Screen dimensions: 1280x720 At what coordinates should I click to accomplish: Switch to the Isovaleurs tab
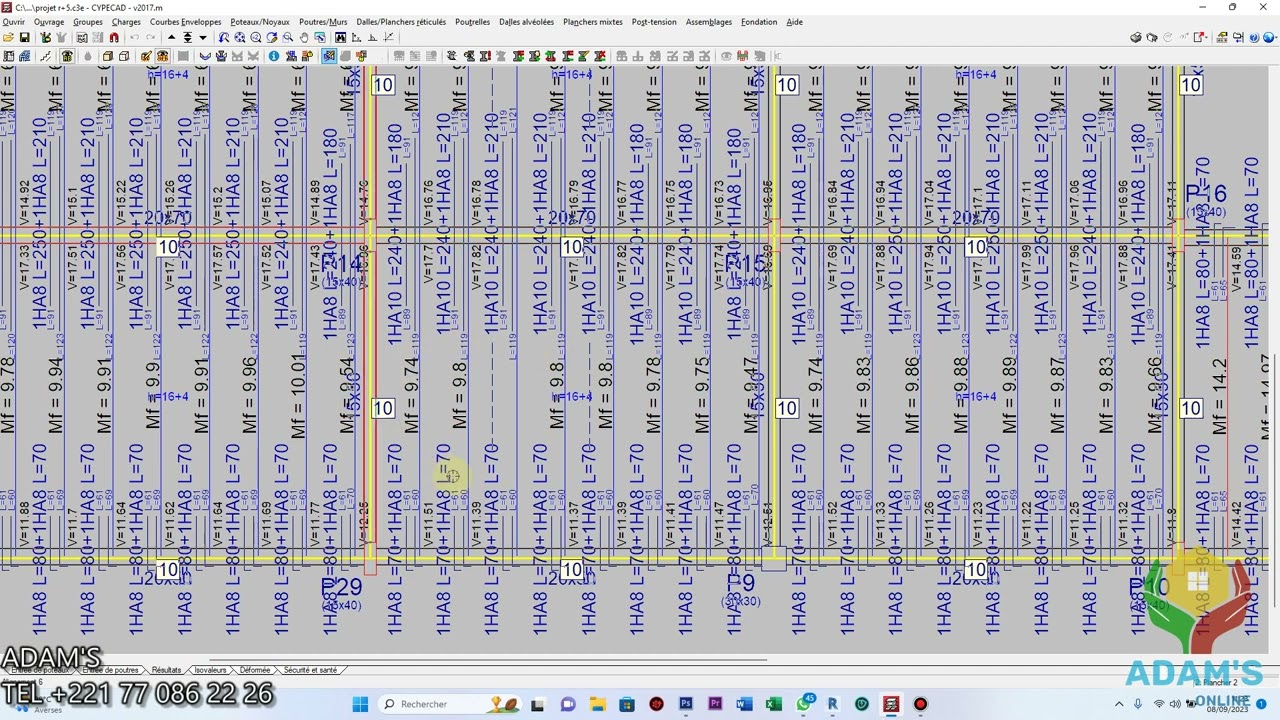[210, 670]
